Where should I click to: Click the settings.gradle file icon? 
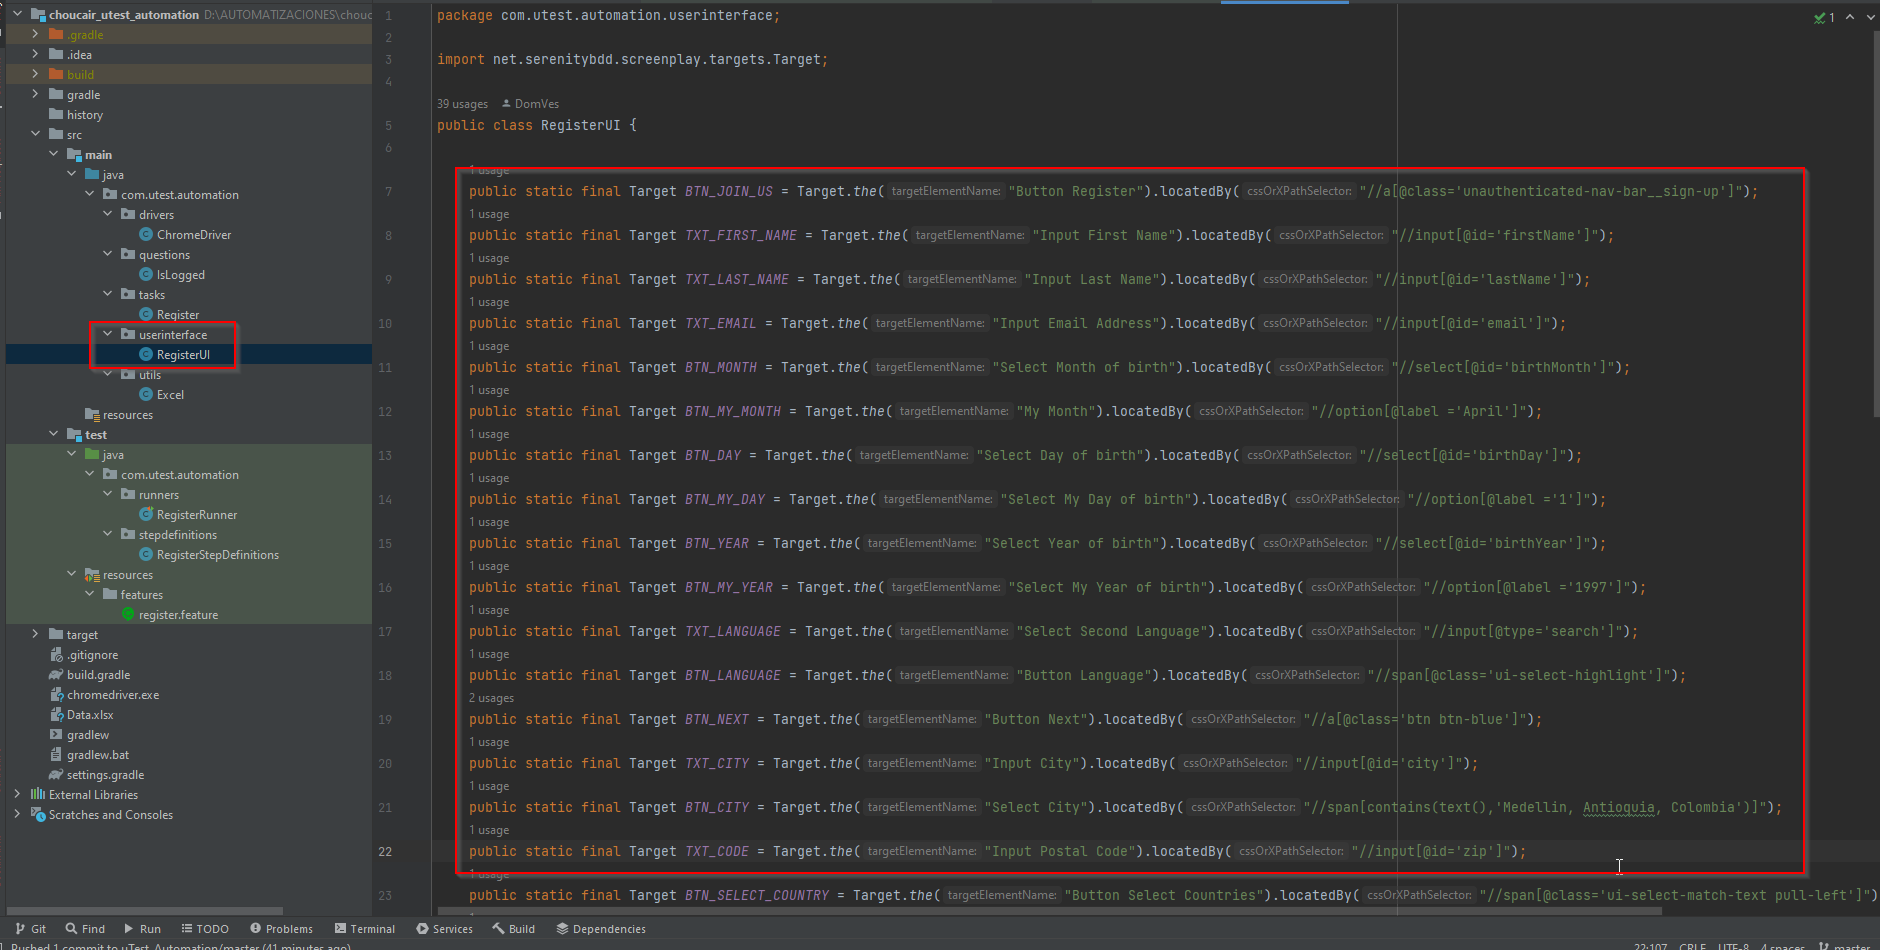56,775
